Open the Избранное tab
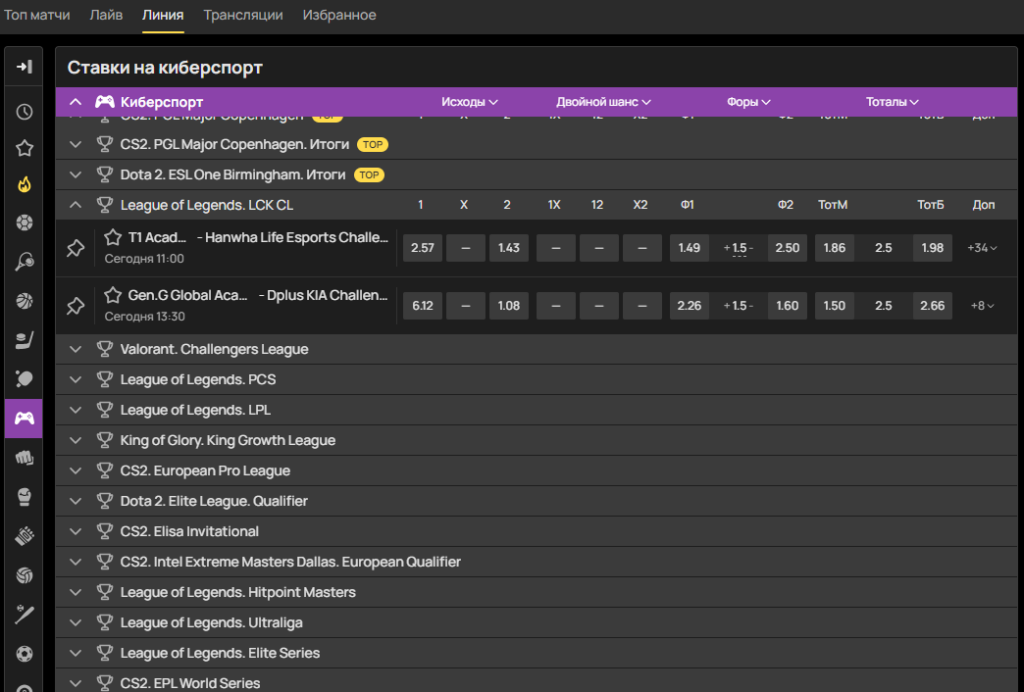Screen dimensions: 1024x692 [339, 15]
